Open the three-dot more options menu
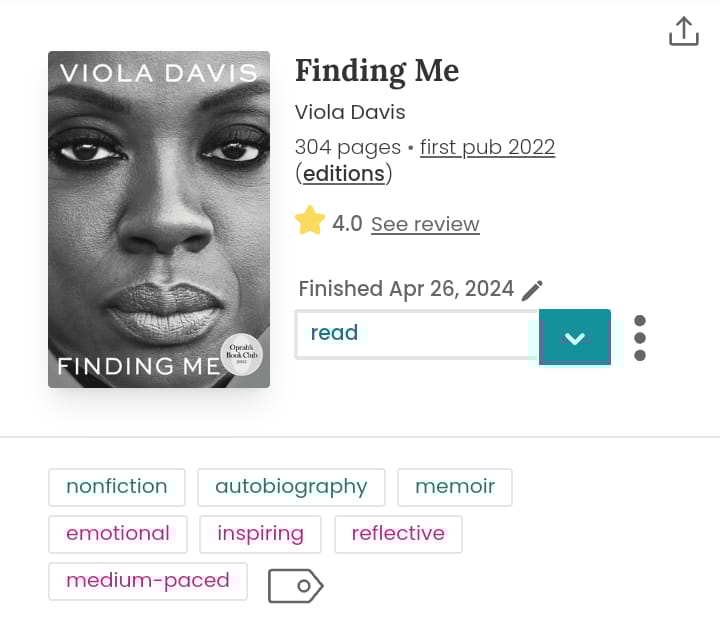Image resolution: width=720 pixels, height=627 pixels. coord(640,338)
